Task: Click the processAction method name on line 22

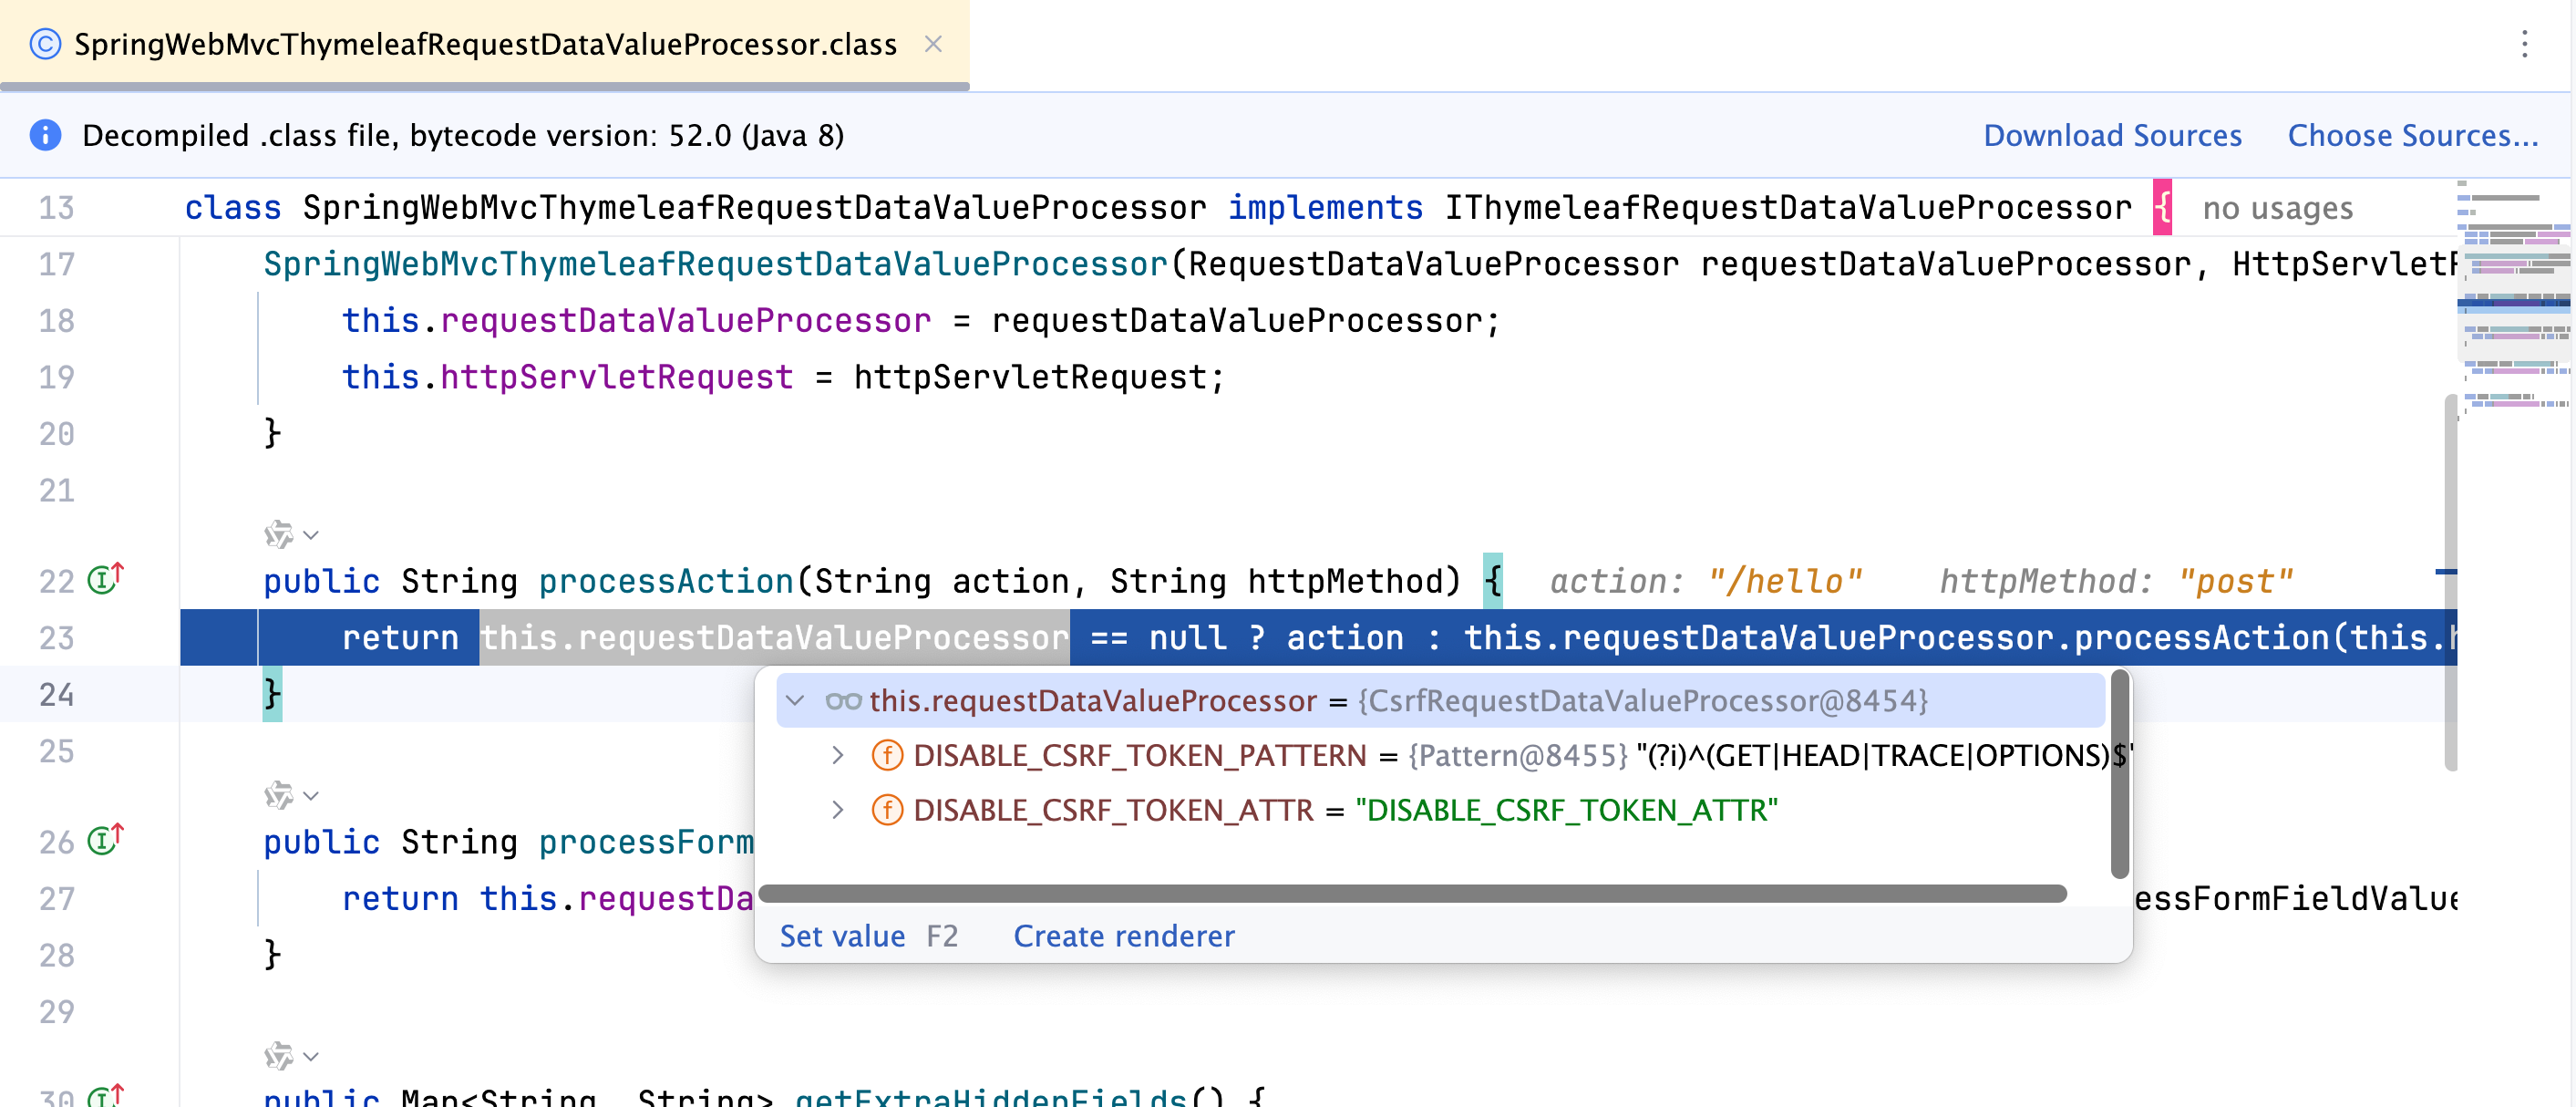Action: point(666,581)
